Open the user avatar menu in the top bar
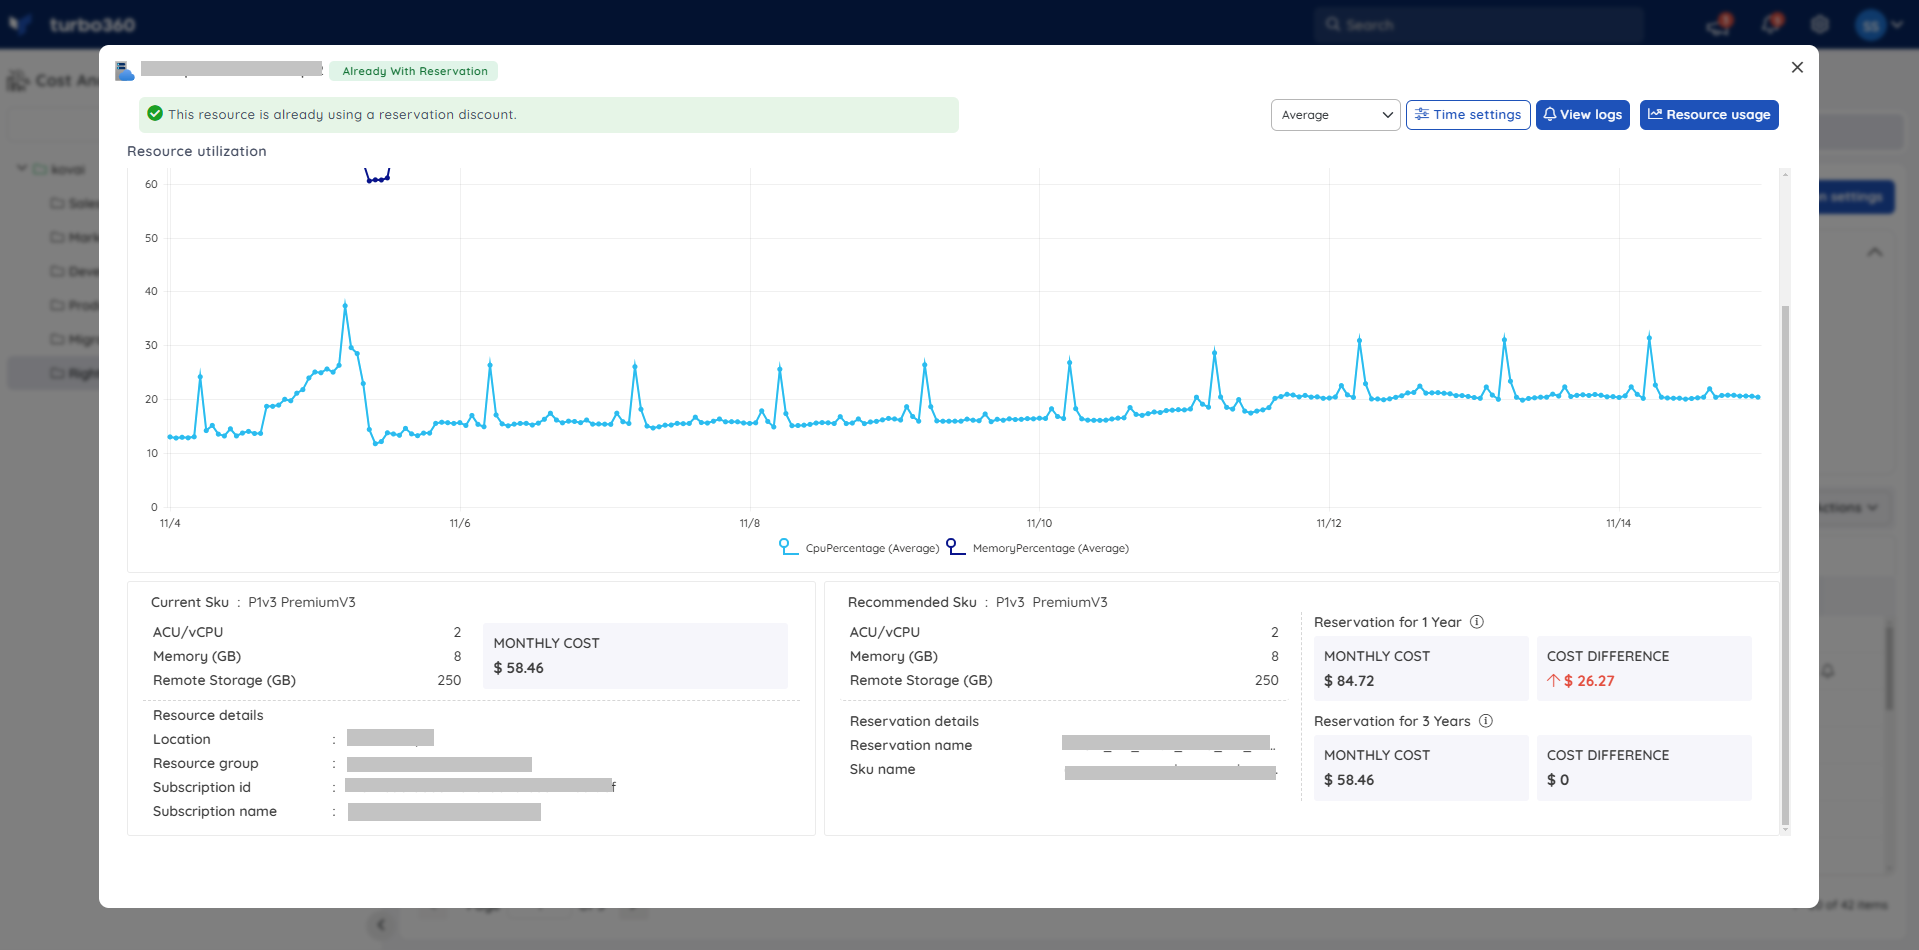The image size is (1919, 950). pyautogui.click(x=1878, y=25)
